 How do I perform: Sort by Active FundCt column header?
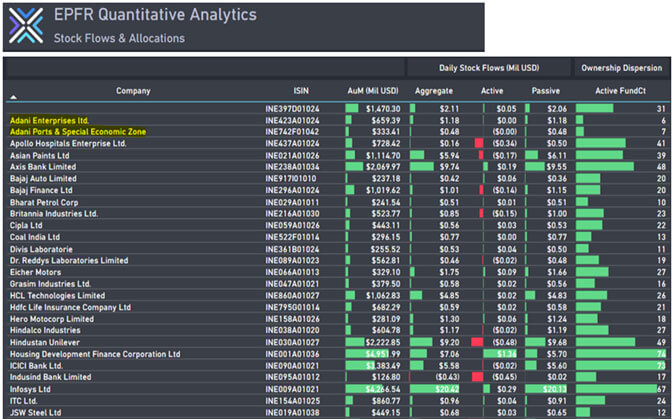coord(621,91)
